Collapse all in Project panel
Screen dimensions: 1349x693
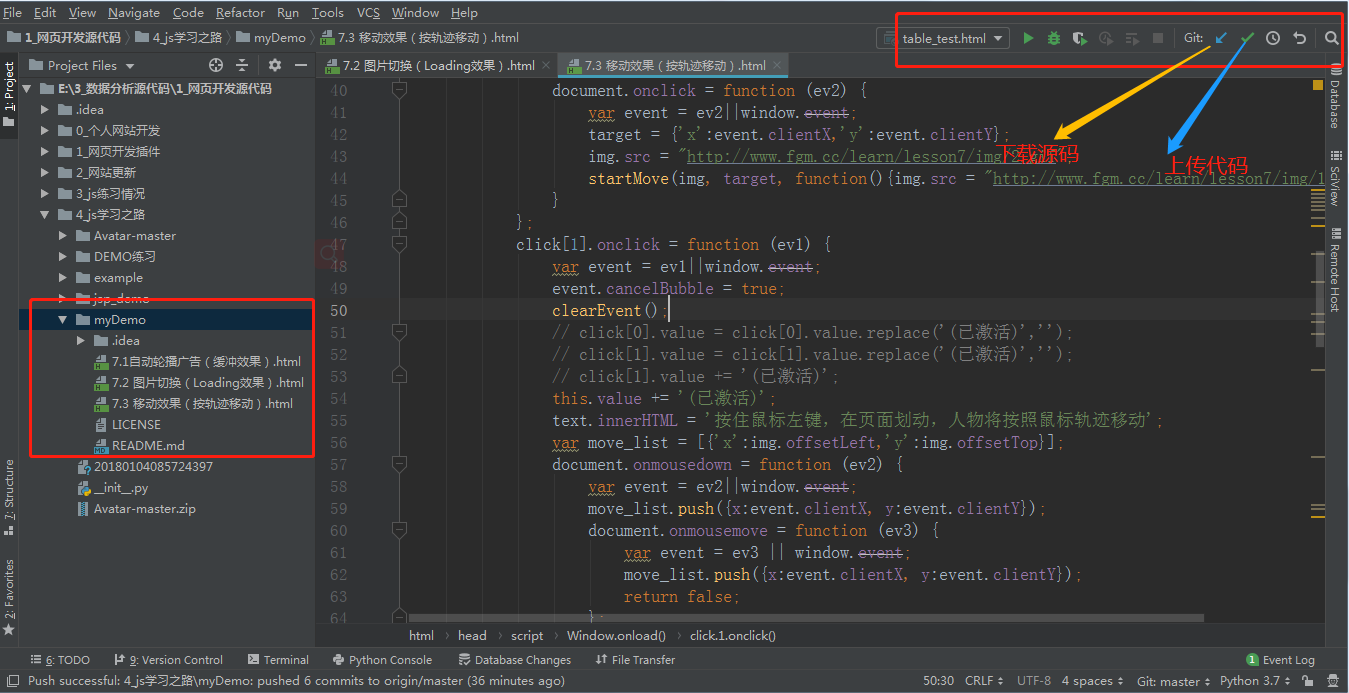(242, 65)
